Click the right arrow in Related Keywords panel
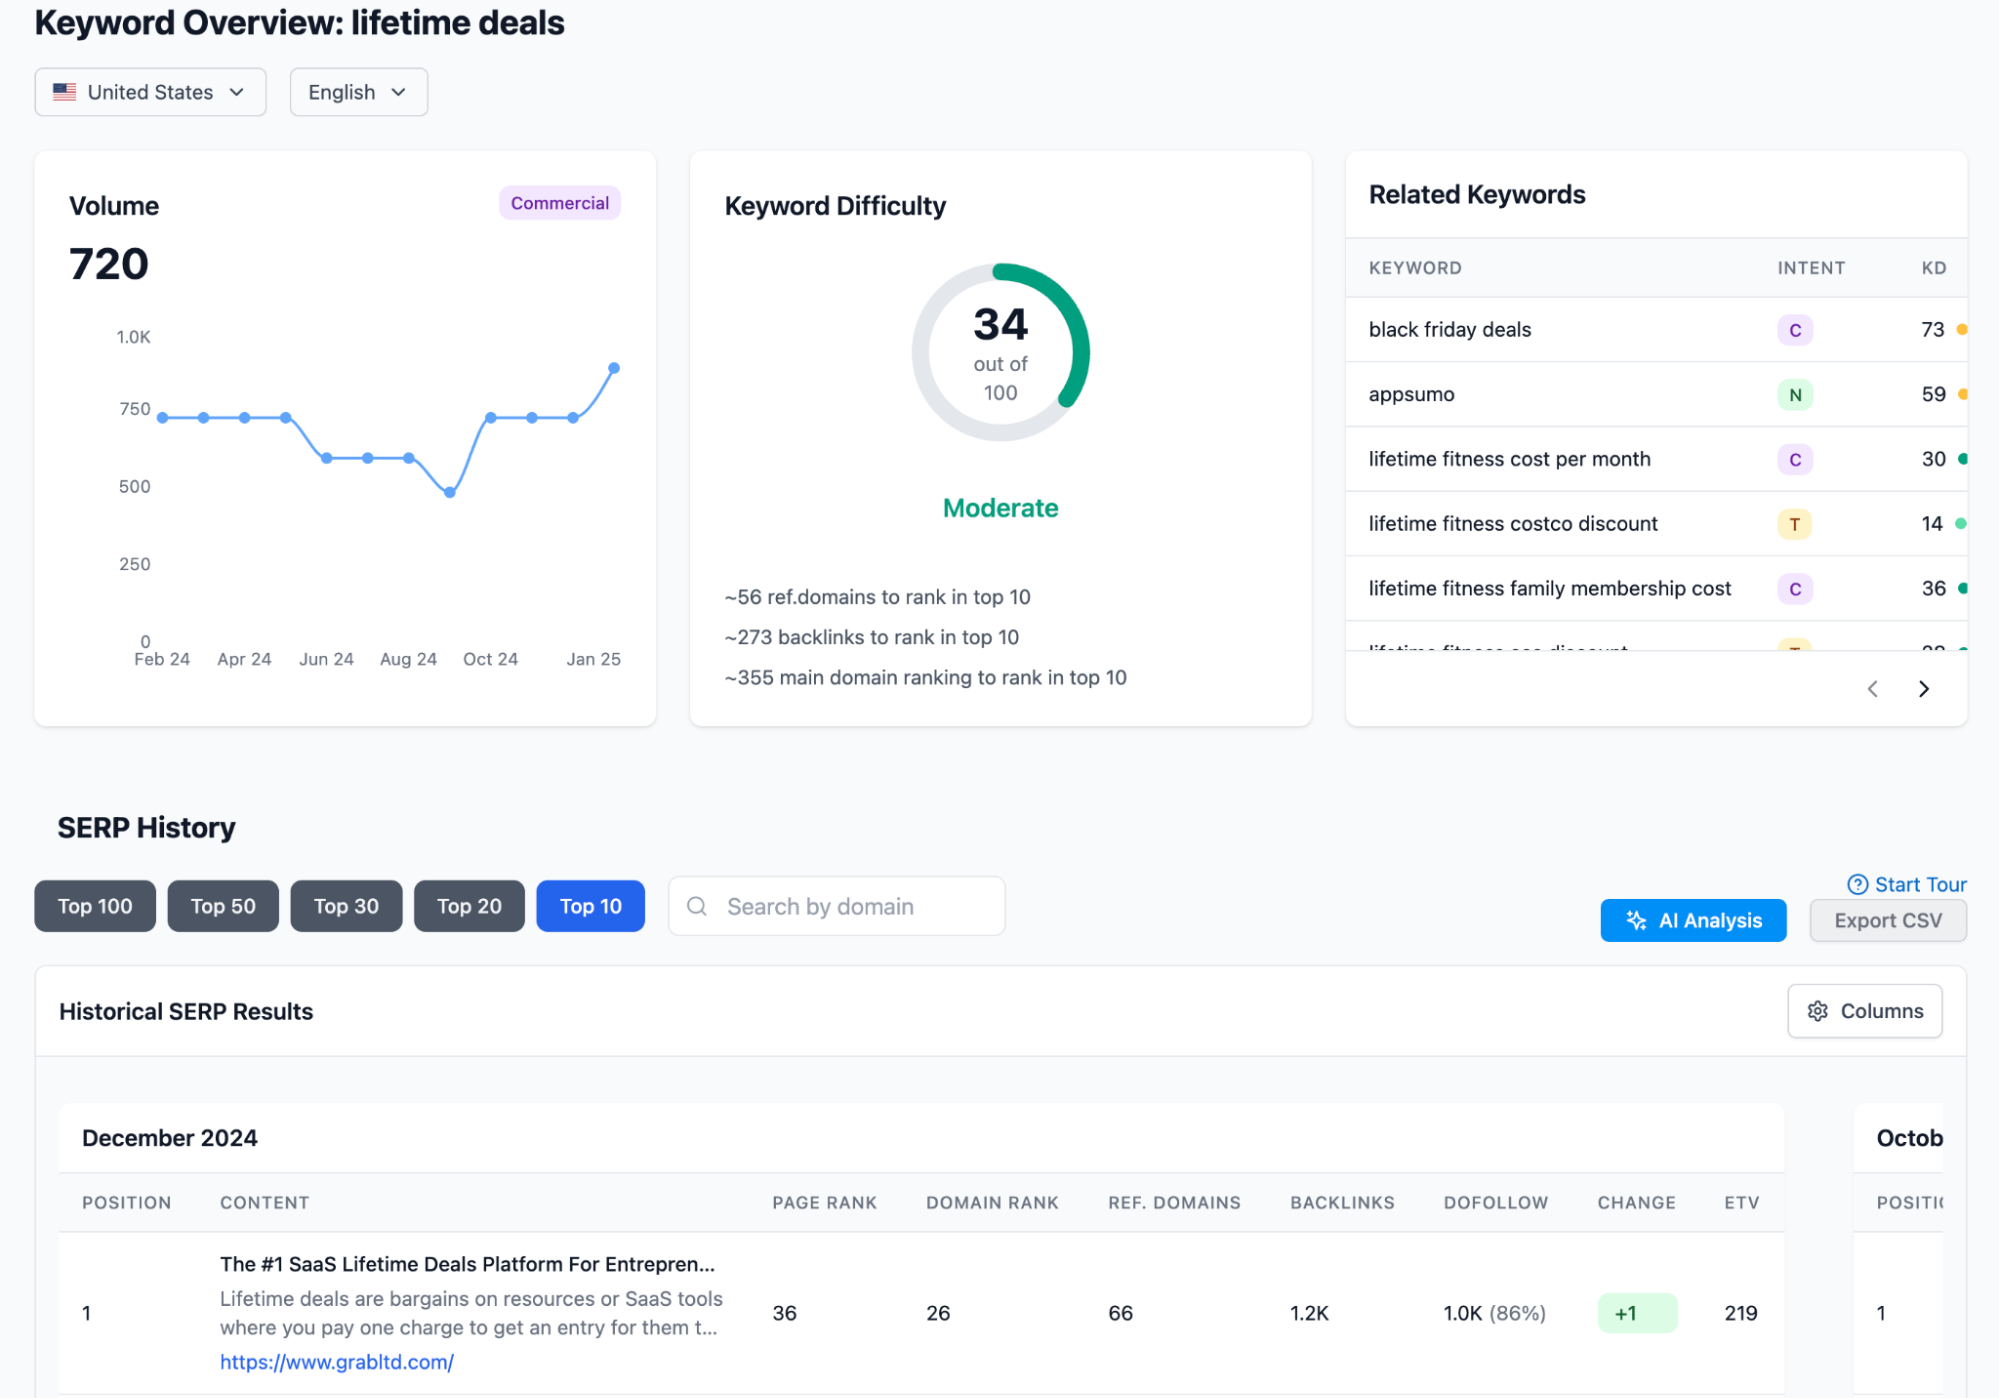Screen dimensions: 1999x1398 [1923, 688]
